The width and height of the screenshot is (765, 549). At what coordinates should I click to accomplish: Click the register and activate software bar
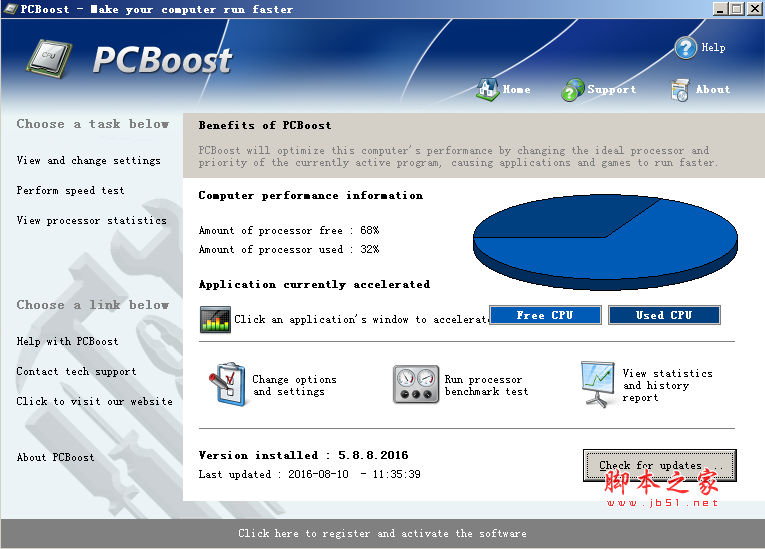point(382,533)
